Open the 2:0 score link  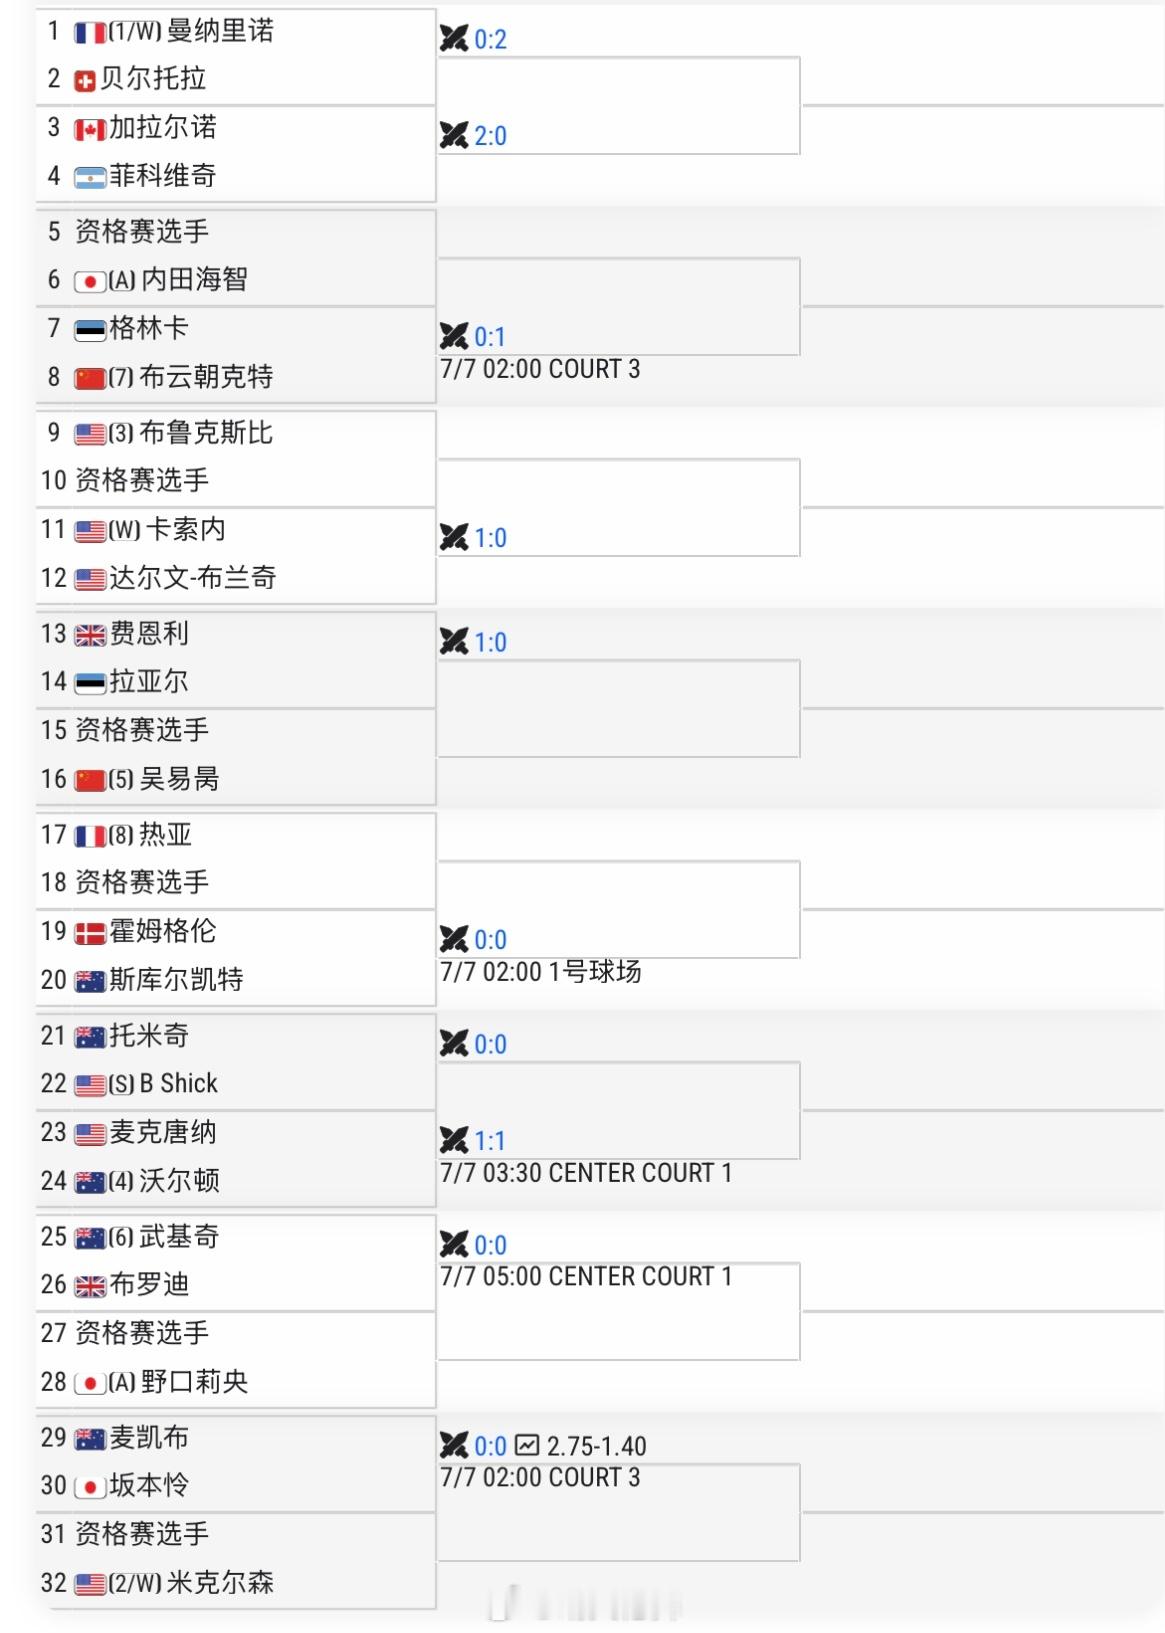coord(490,136)
